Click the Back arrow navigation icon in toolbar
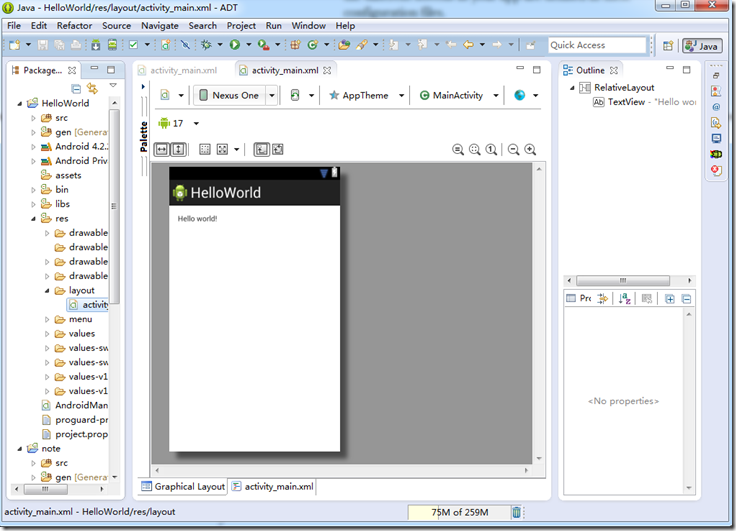736x531 pixels. (x=468, y=45)
